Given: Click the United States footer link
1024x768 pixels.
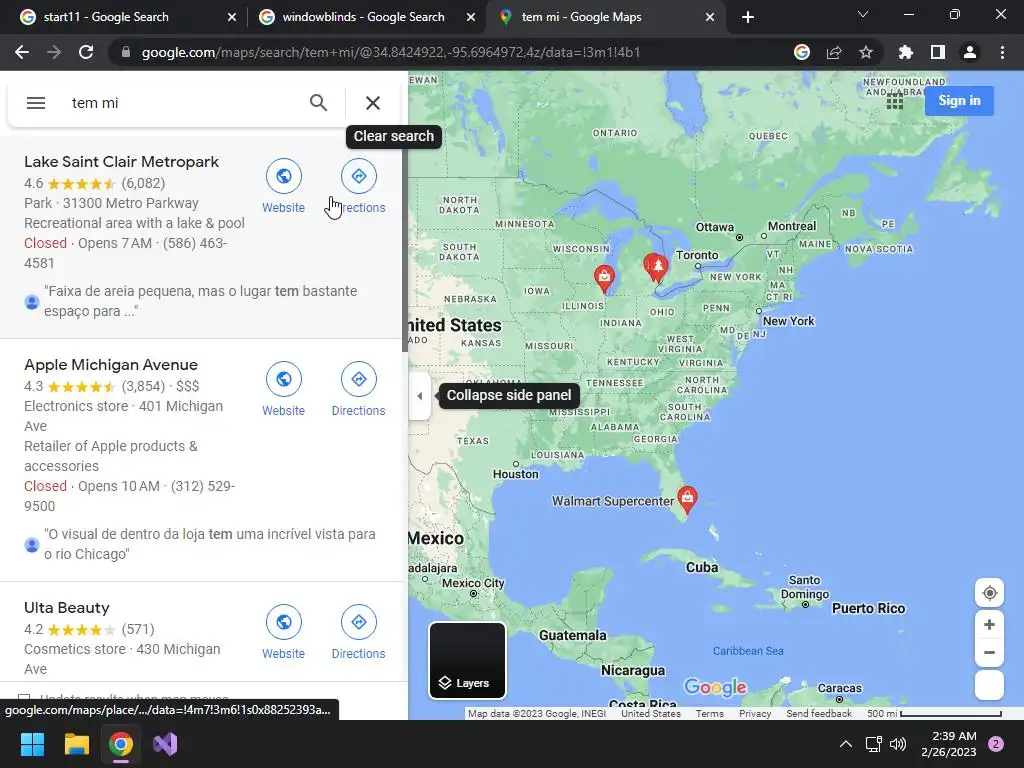Looking at the screenshot, I should click(650, 713).
